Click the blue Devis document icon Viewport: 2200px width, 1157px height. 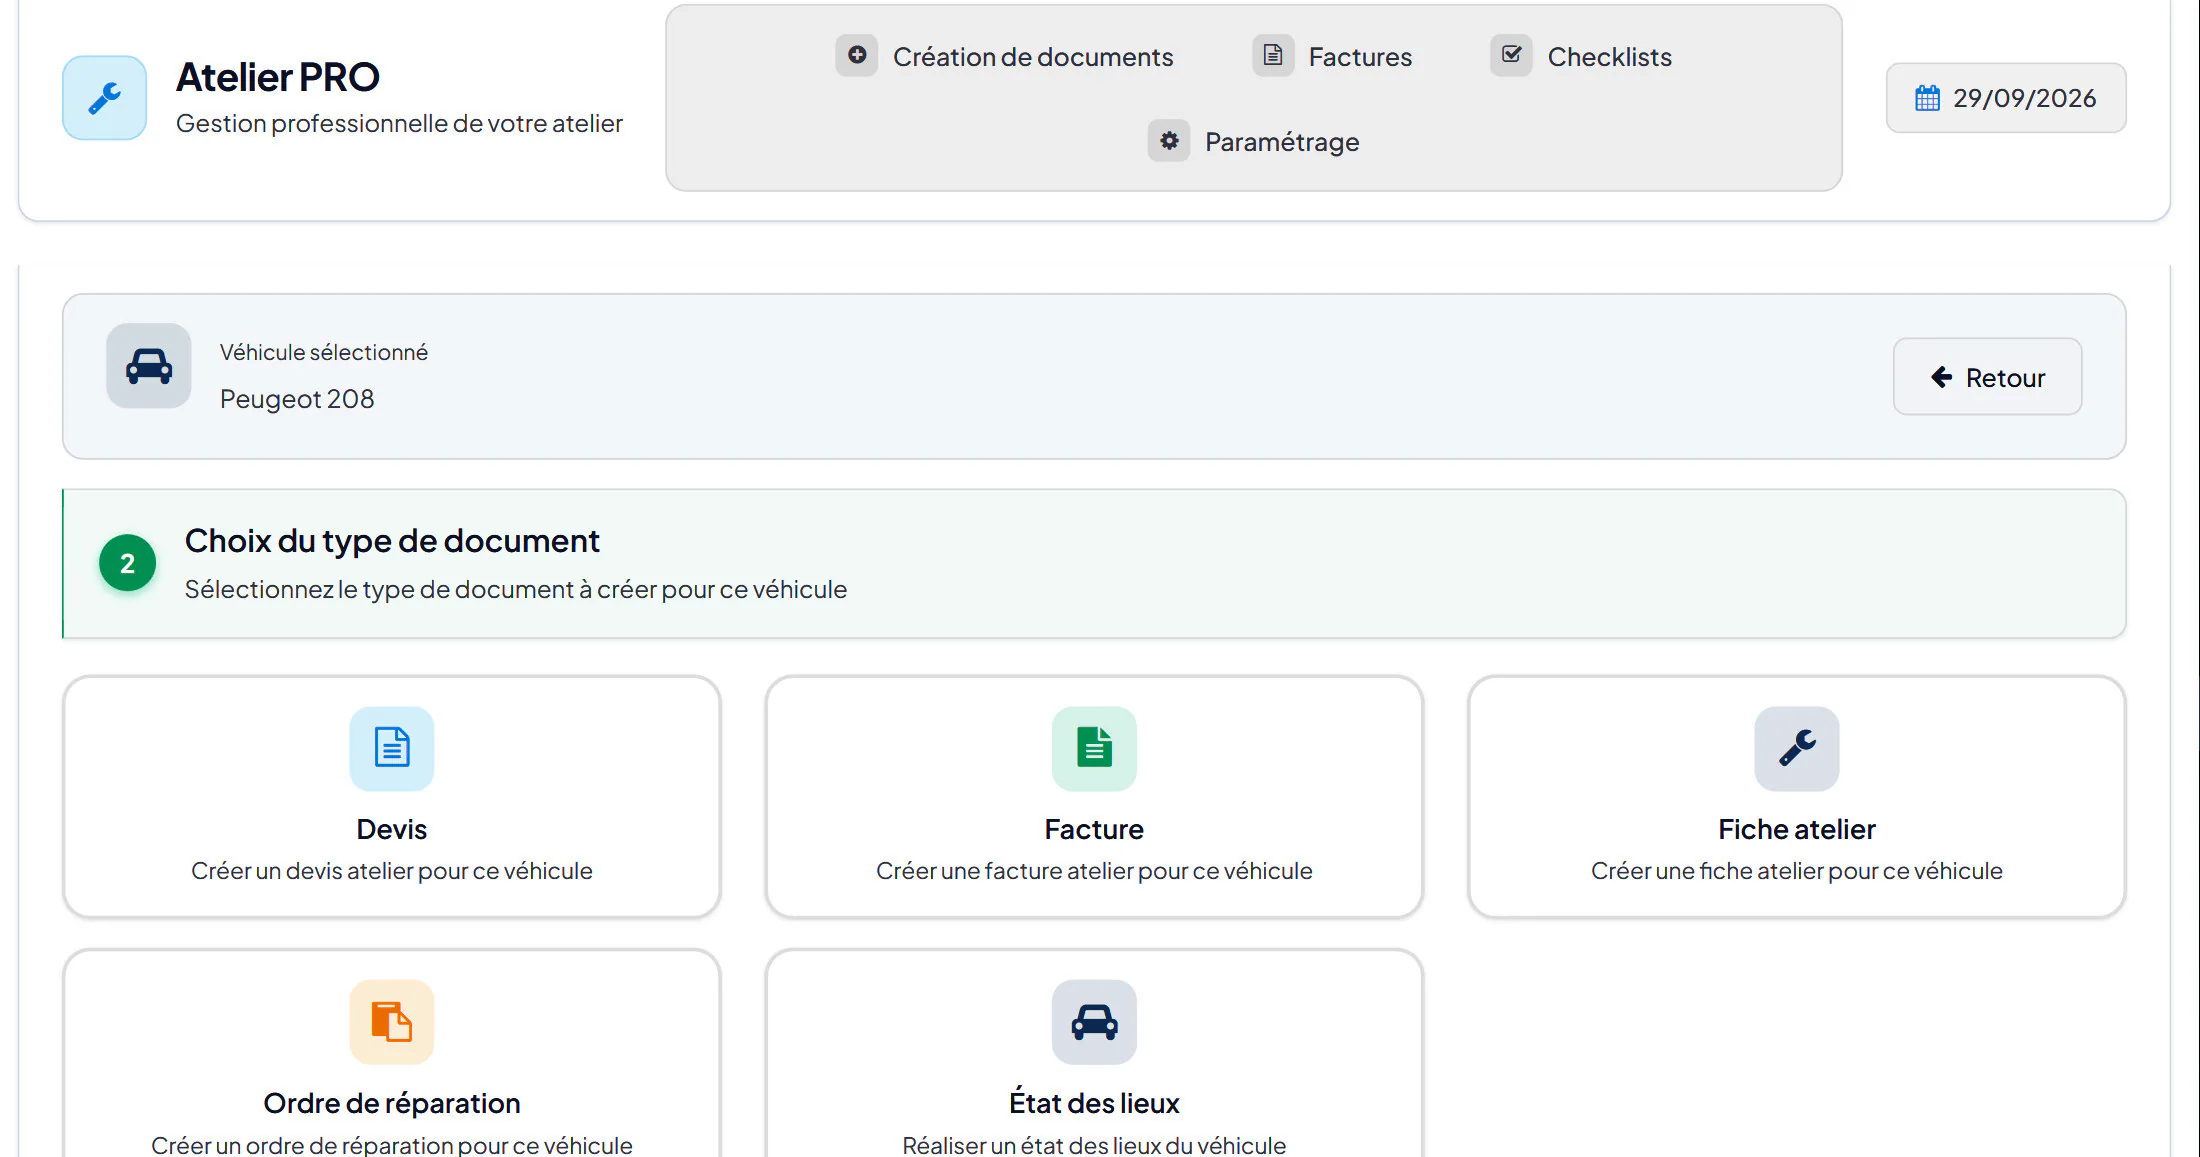pos(392,748)
